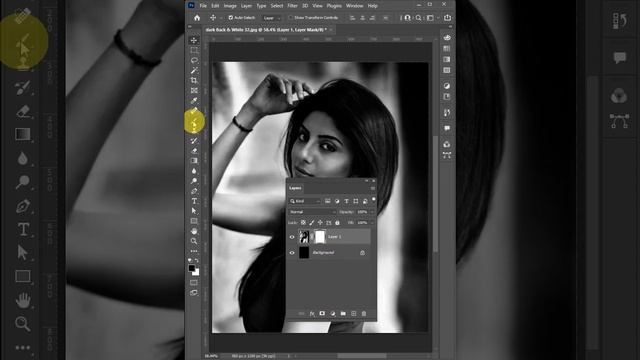Open the Kind filter dropdown
640x360 pixels.
[x=305, y=201]
